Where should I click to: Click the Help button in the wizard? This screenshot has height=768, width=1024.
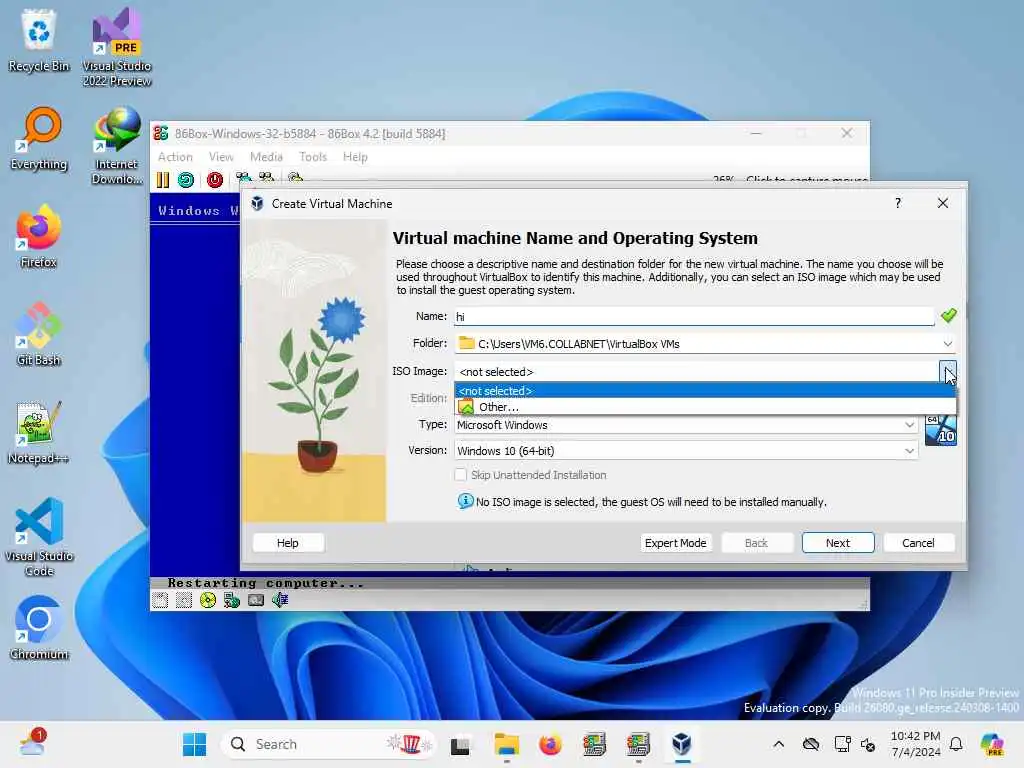tap(287, 543)
